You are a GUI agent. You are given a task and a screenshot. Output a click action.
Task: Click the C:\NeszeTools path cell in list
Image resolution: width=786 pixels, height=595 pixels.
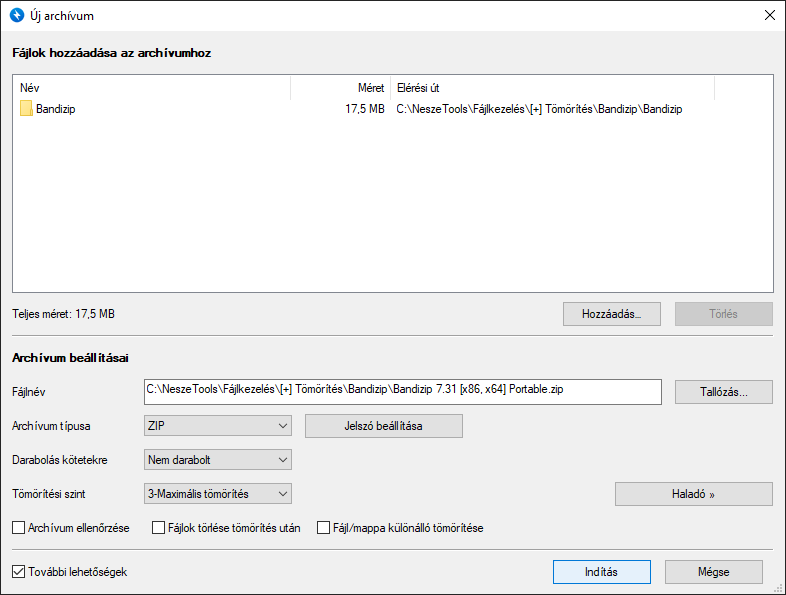tap(539, 109)
